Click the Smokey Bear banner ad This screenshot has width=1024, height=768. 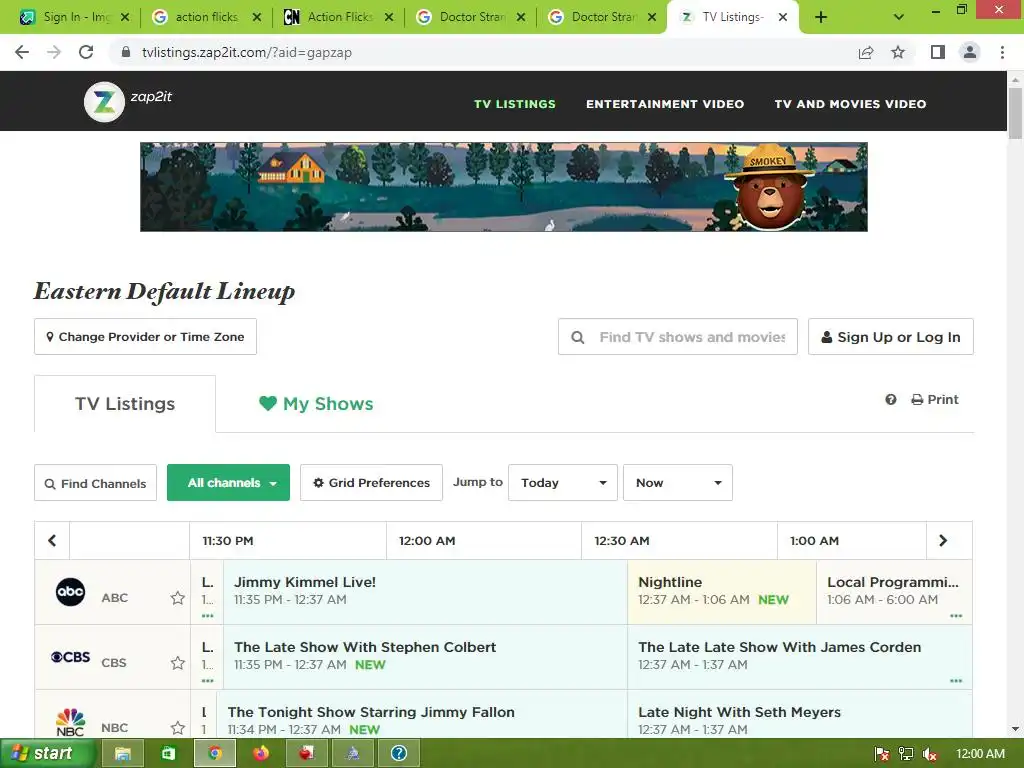pyautogui.click(x=504, y=187)
